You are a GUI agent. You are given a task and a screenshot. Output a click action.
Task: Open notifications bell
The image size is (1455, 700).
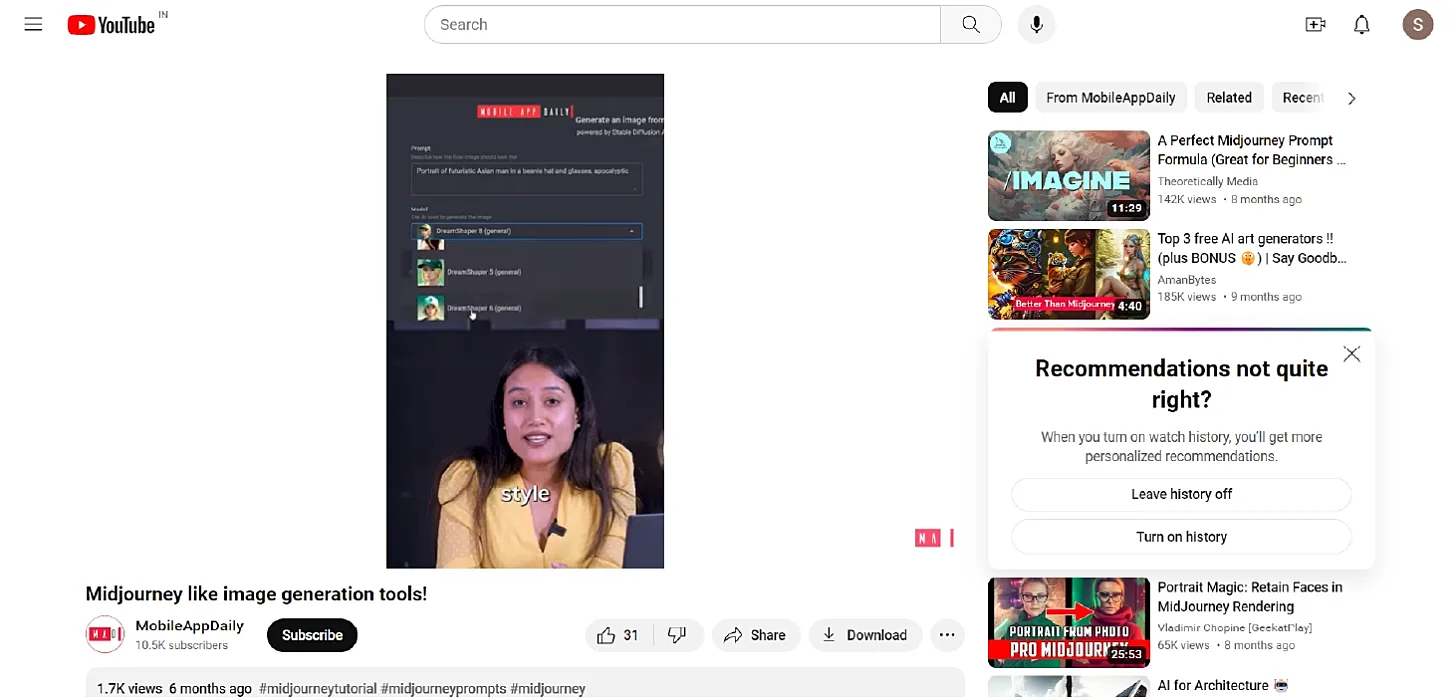tap(1362, 25)
